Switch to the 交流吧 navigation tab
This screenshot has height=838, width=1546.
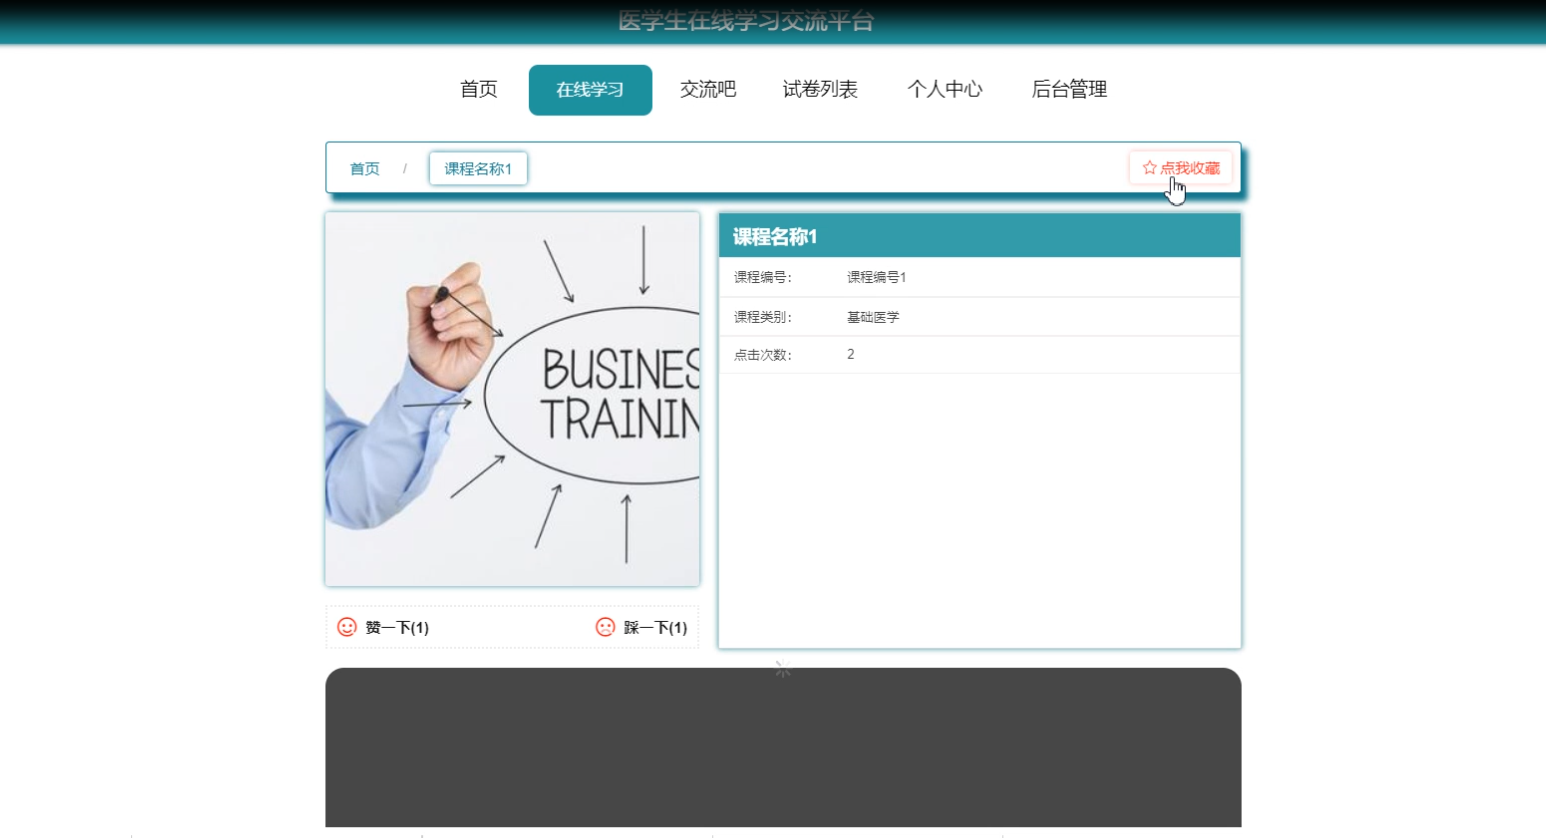point(707,89)
